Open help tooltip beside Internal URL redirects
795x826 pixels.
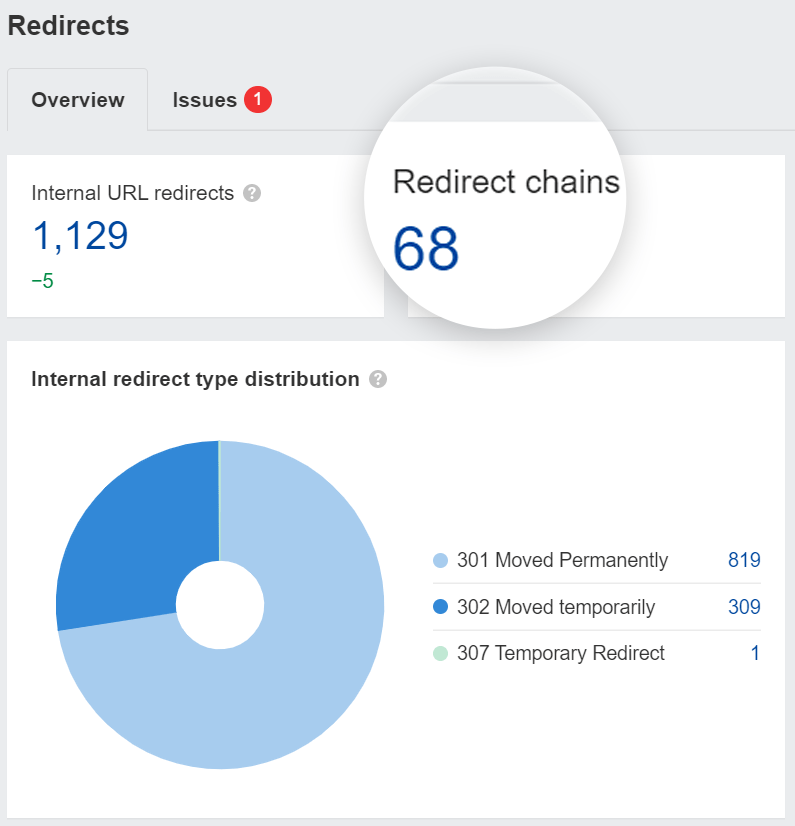click(251, 193)
